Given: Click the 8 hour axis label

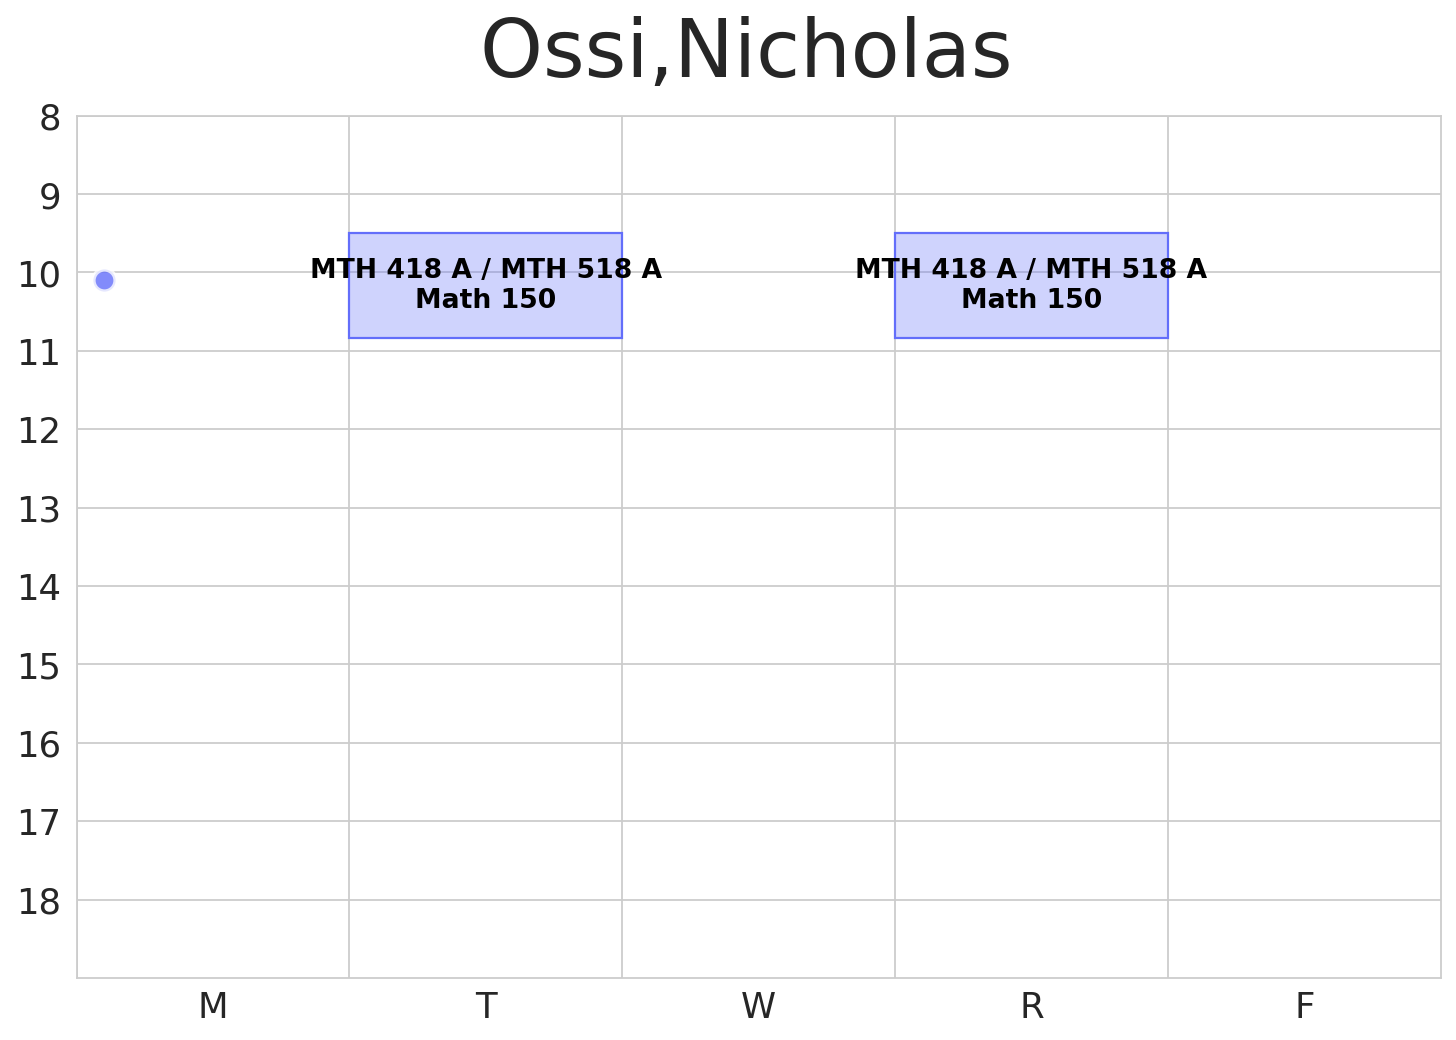Looking at the screenshot, I should [x=50, y=119].
